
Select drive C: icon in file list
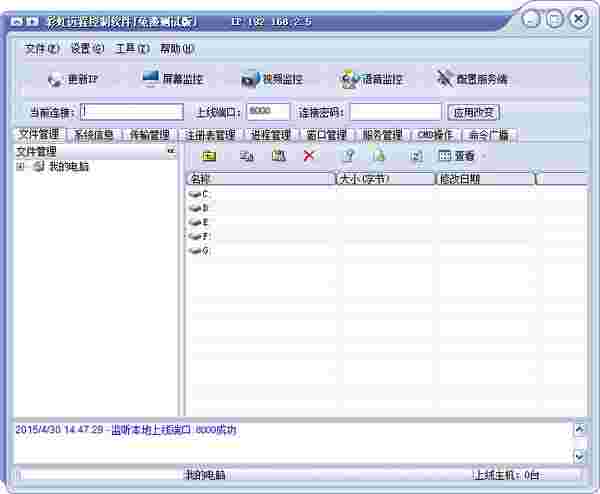click(x=195, y=194)
